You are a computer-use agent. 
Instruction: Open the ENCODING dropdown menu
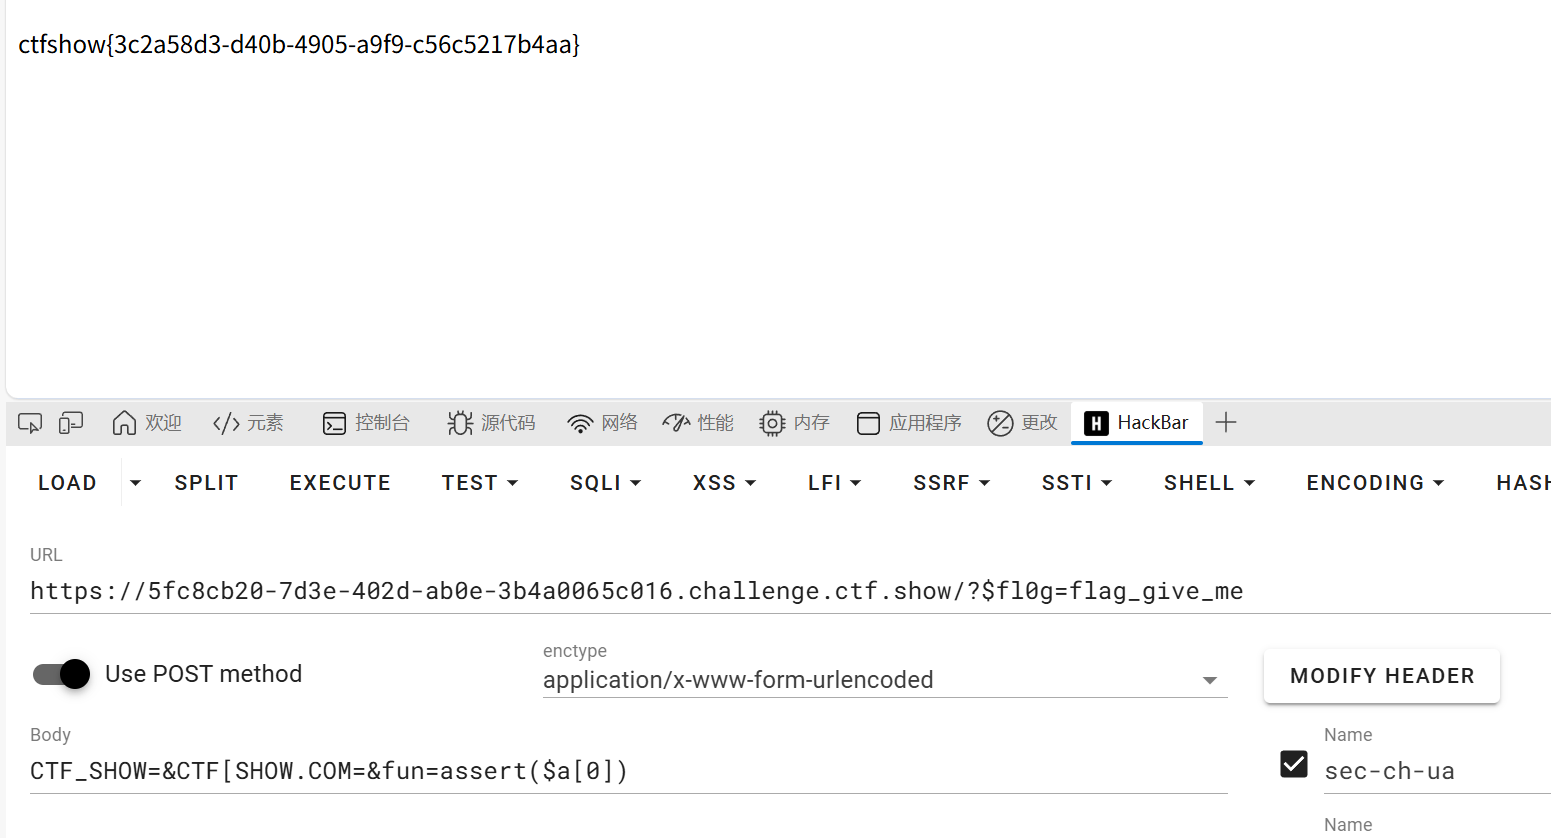pos(1375,483)
